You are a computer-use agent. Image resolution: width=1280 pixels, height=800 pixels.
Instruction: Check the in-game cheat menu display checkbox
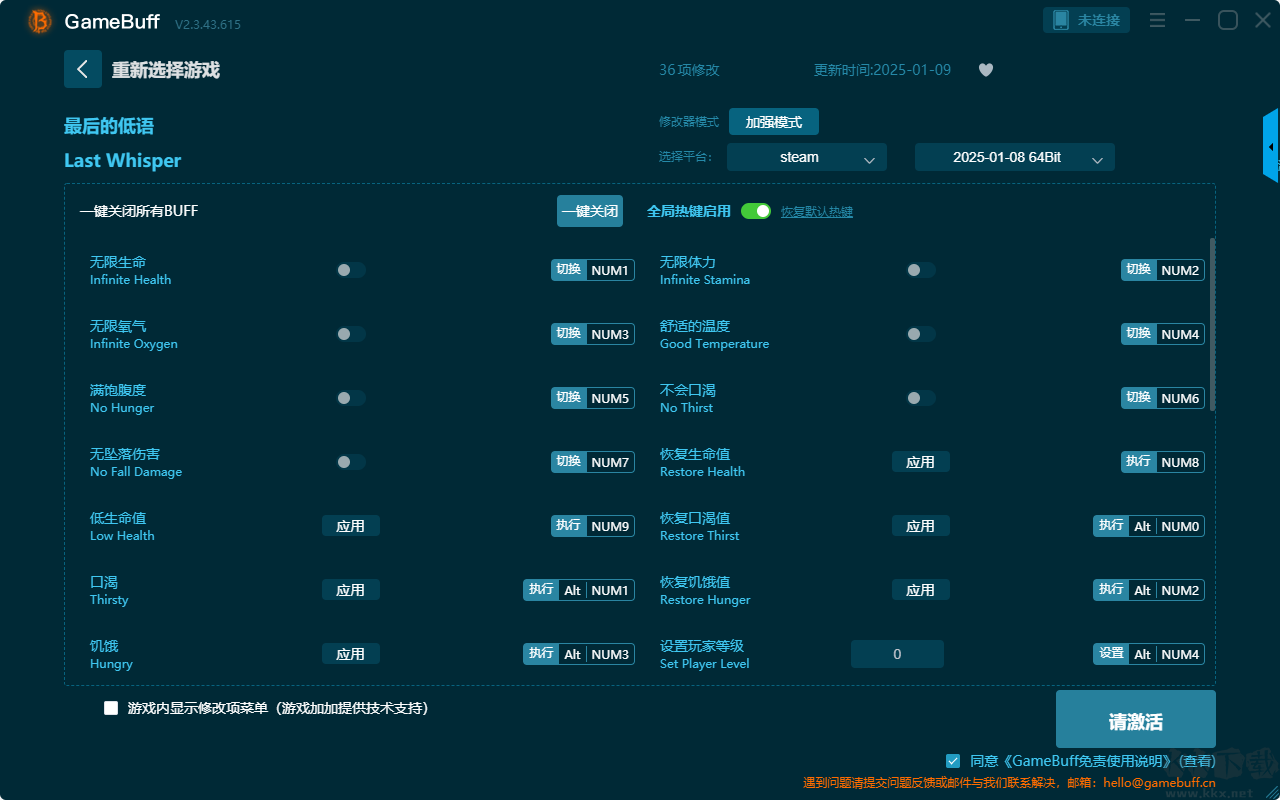click(x=111, y=708)
